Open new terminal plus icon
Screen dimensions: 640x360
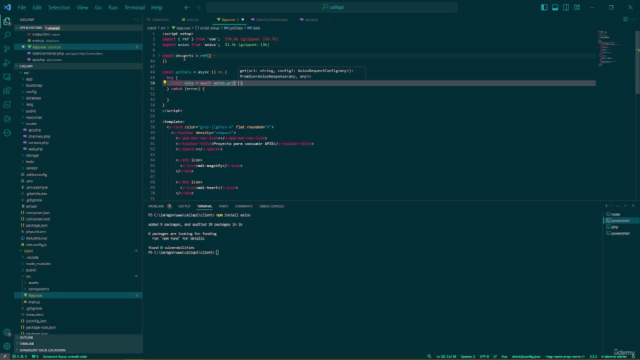[607, 206]
